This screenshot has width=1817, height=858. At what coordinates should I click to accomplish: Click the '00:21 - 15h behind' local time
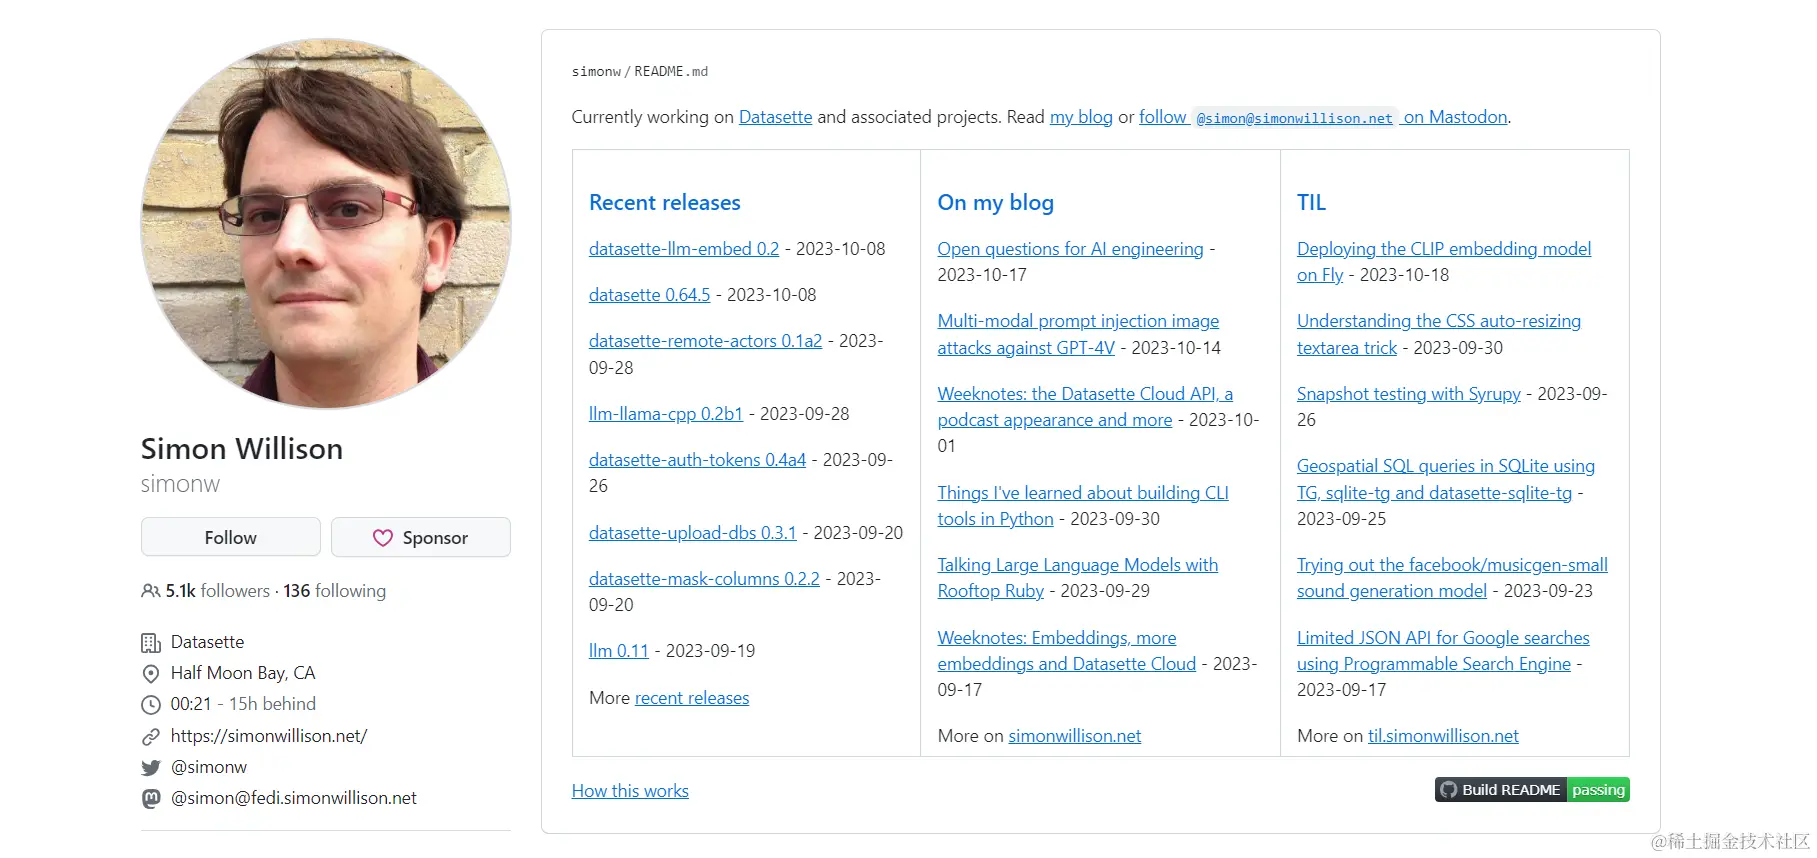pyautogui.click(x=243, y=704)
